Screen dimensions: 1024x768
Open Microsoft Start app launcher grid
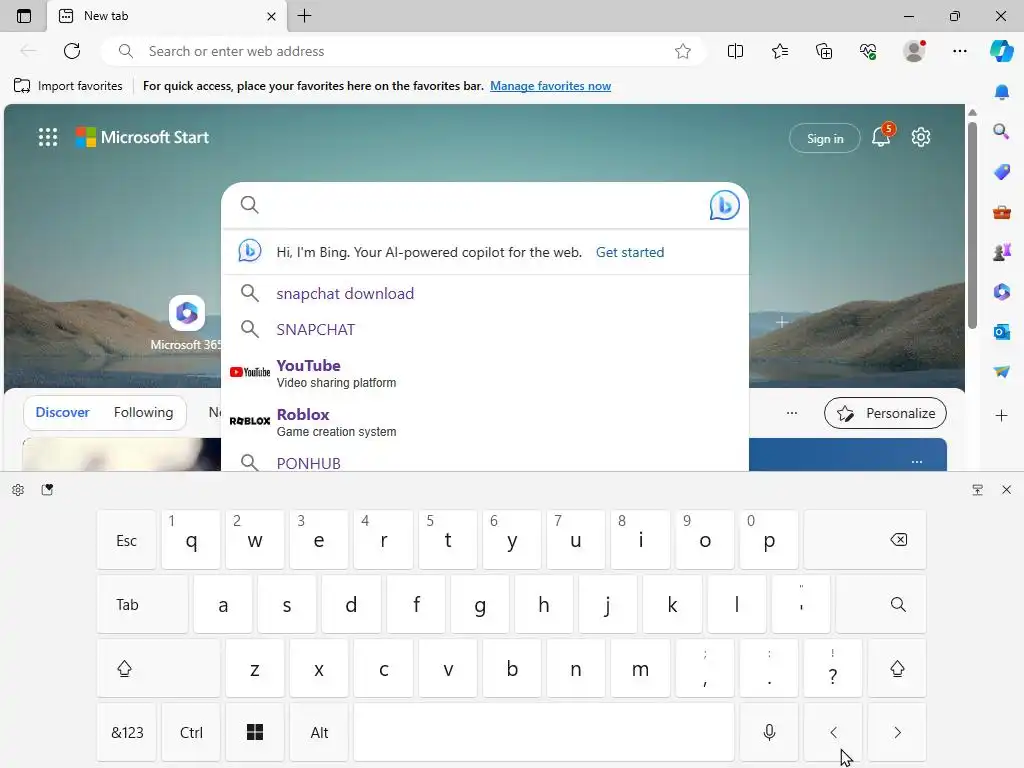coord(48,137)
